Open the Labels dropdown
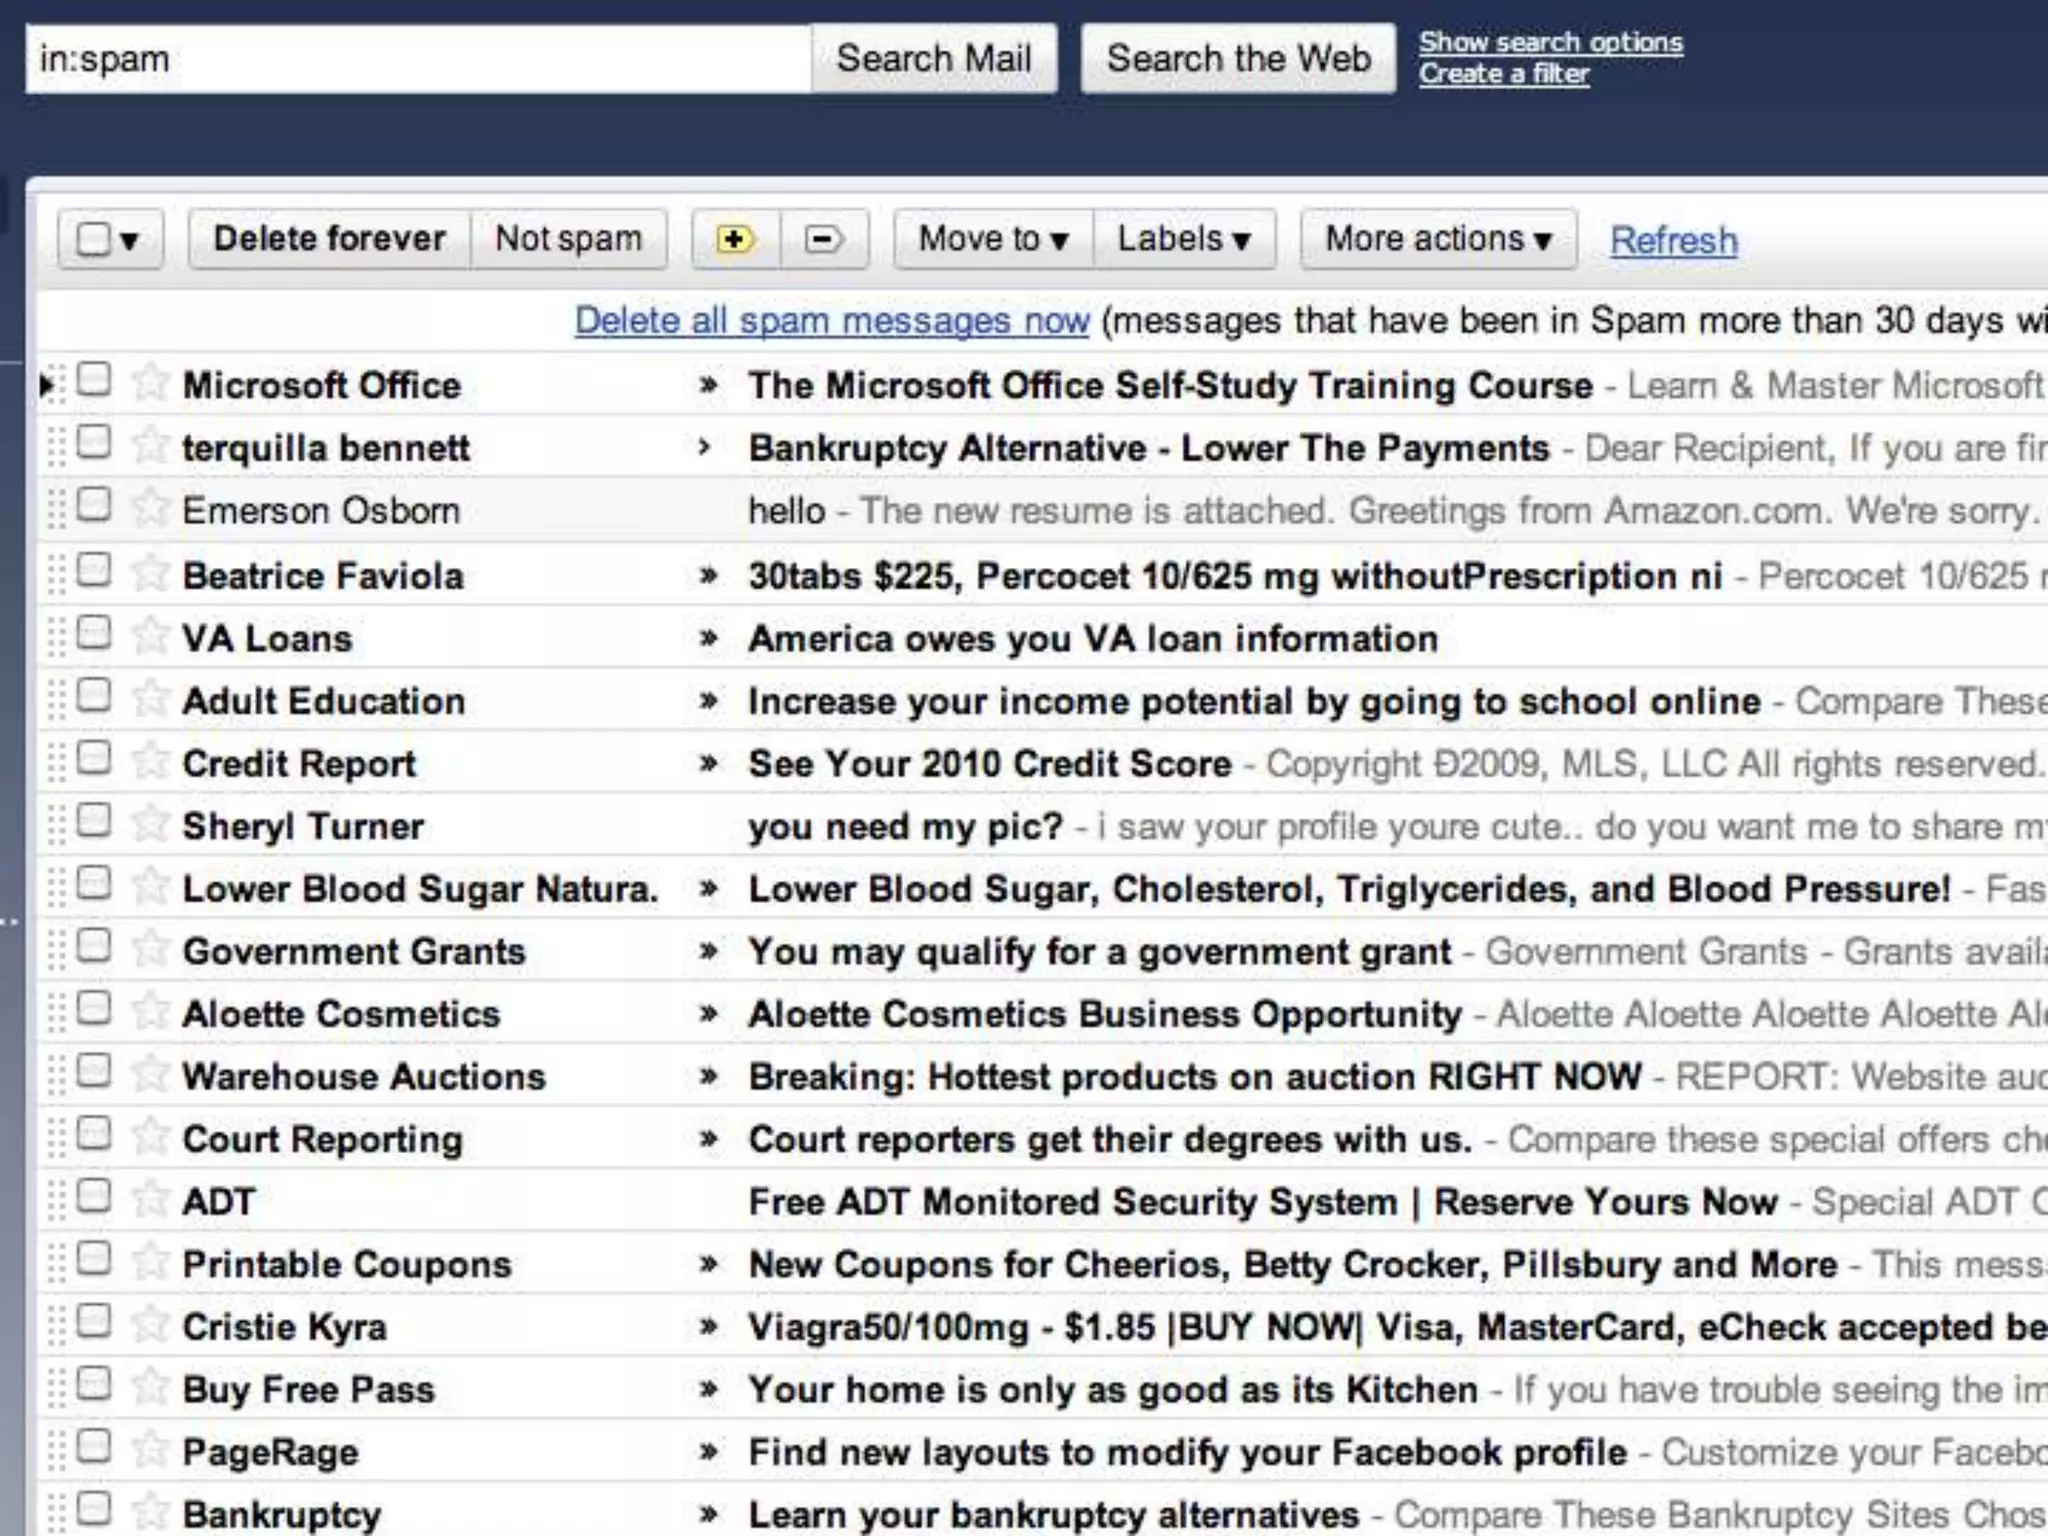 (x=1185, y=239)
